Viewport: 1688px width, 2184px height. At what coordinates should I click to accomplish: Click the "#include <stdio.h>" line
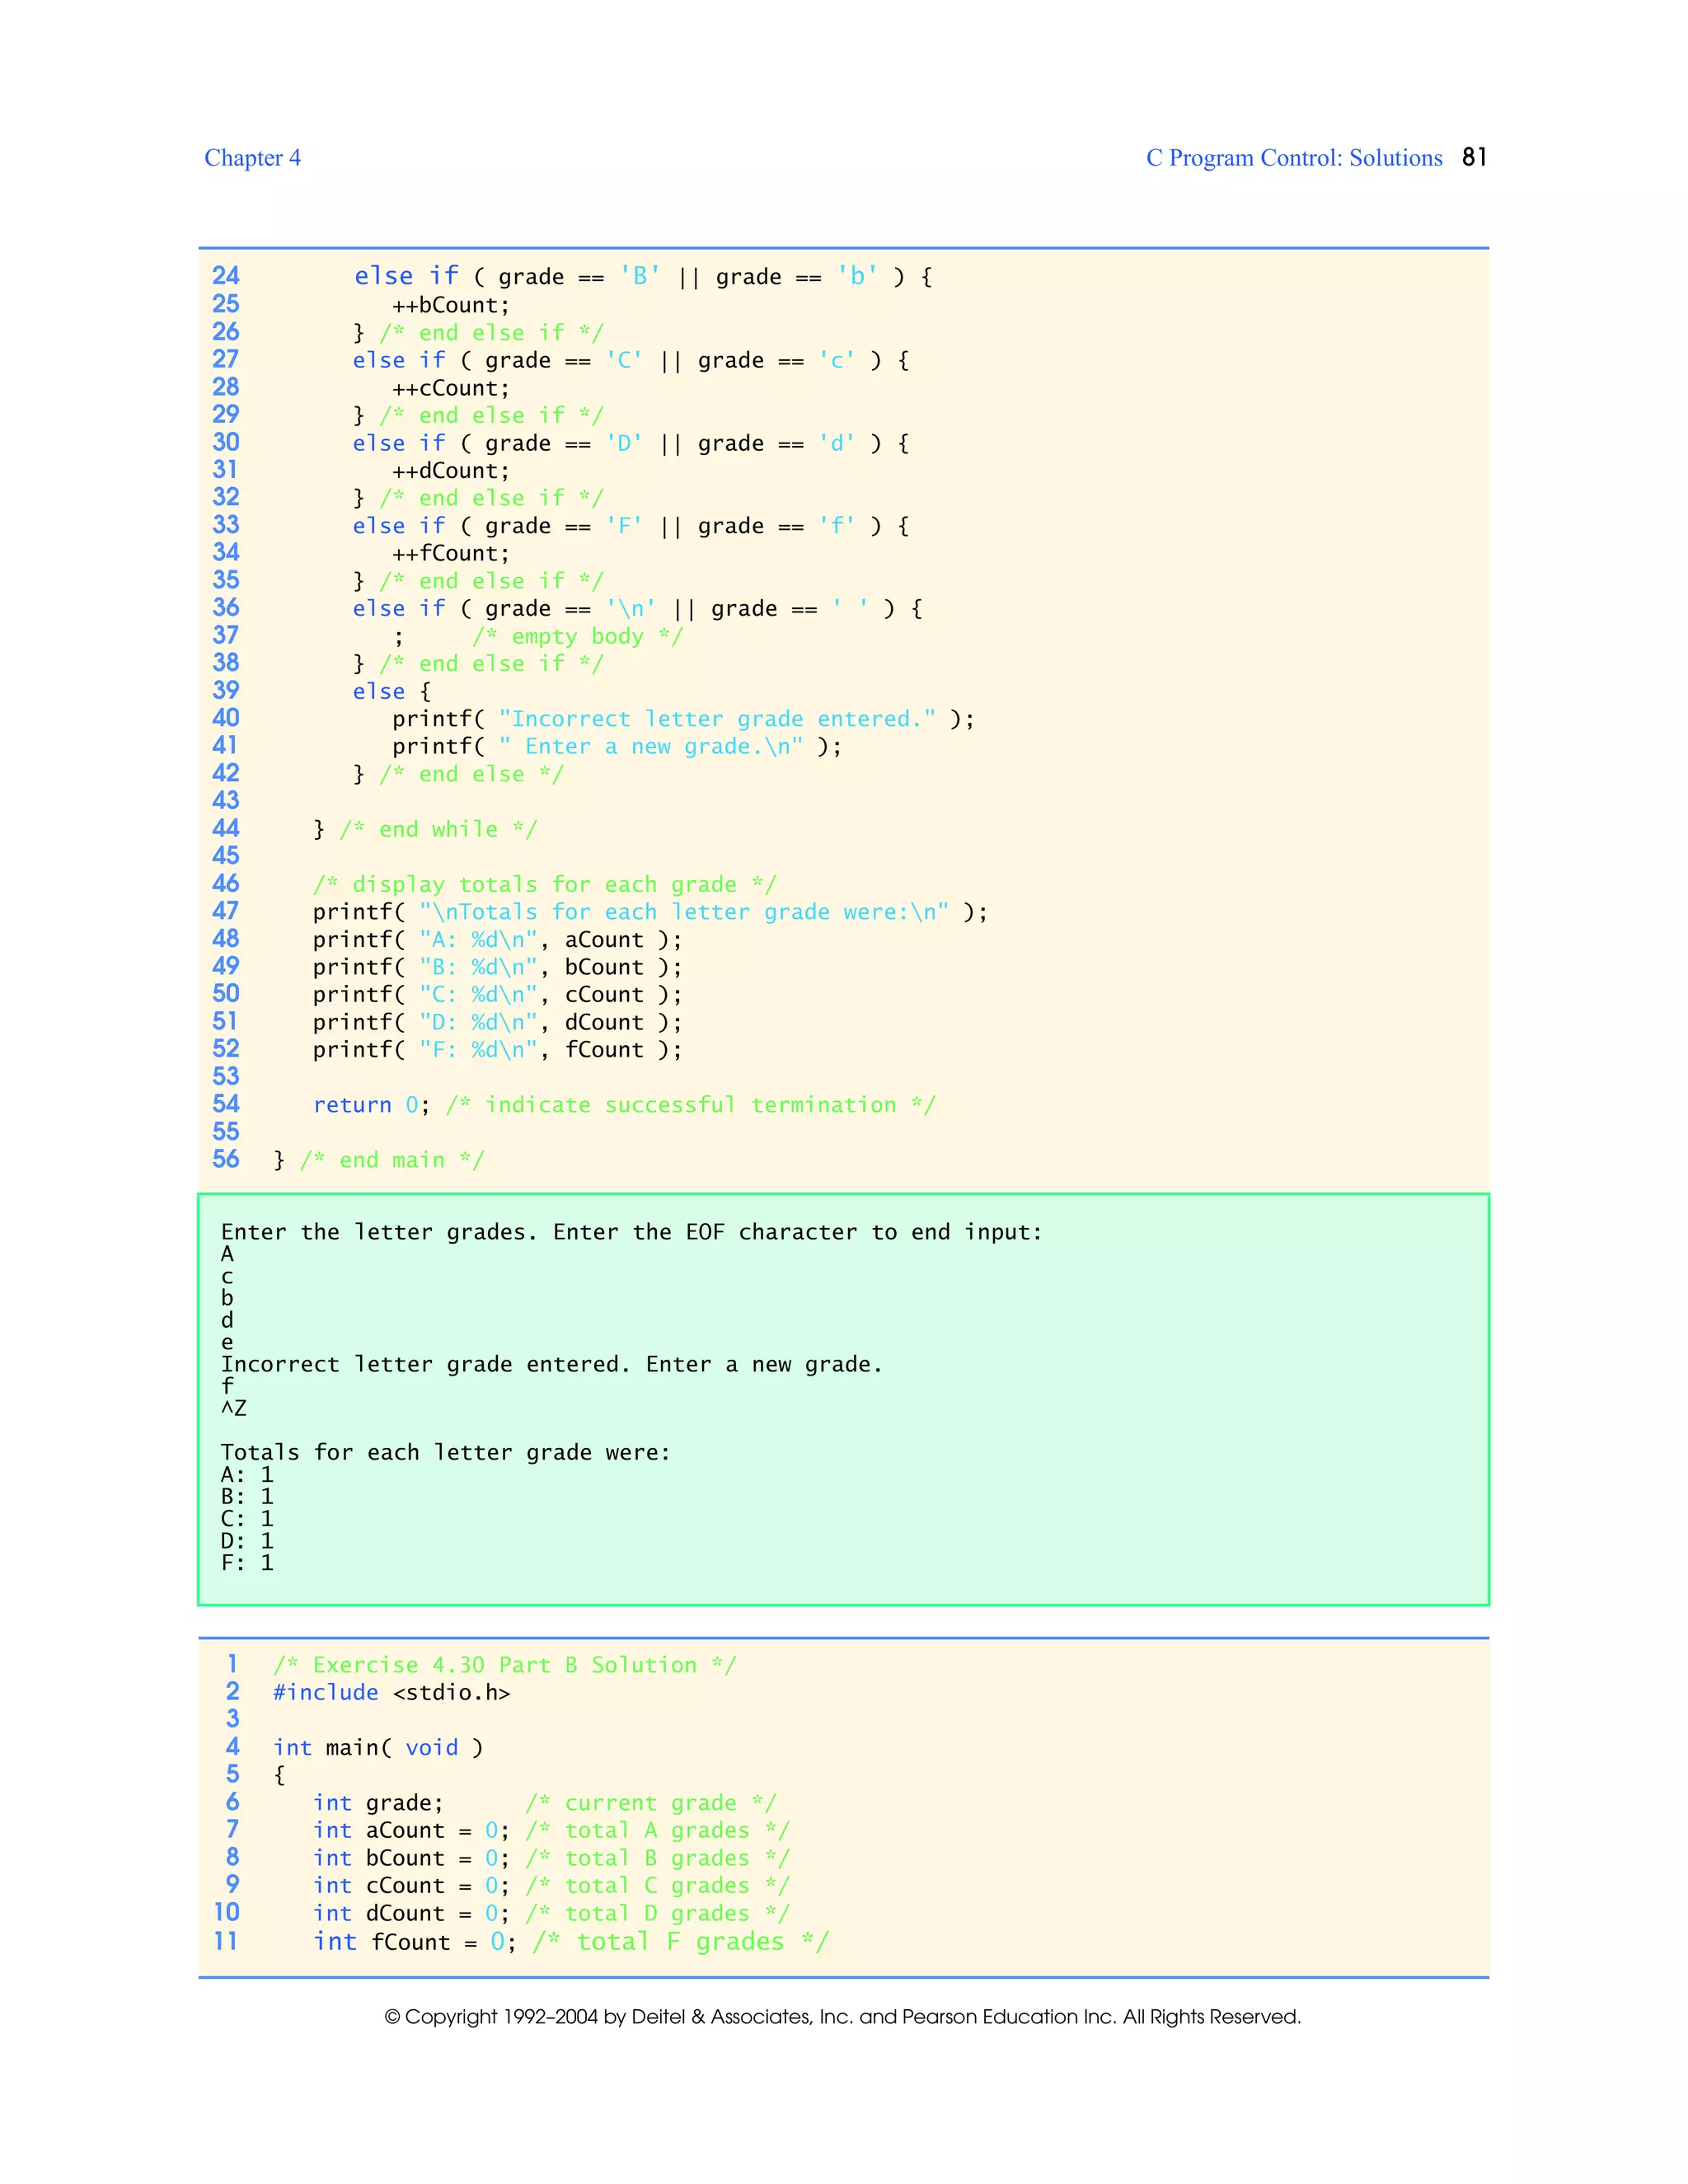(391, 1692)
